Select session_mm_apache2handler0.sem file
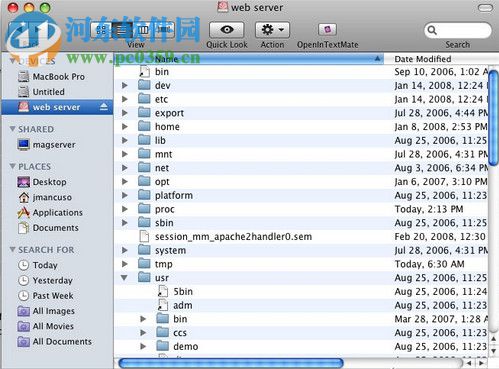499x369 pixels. pos(233,237)
